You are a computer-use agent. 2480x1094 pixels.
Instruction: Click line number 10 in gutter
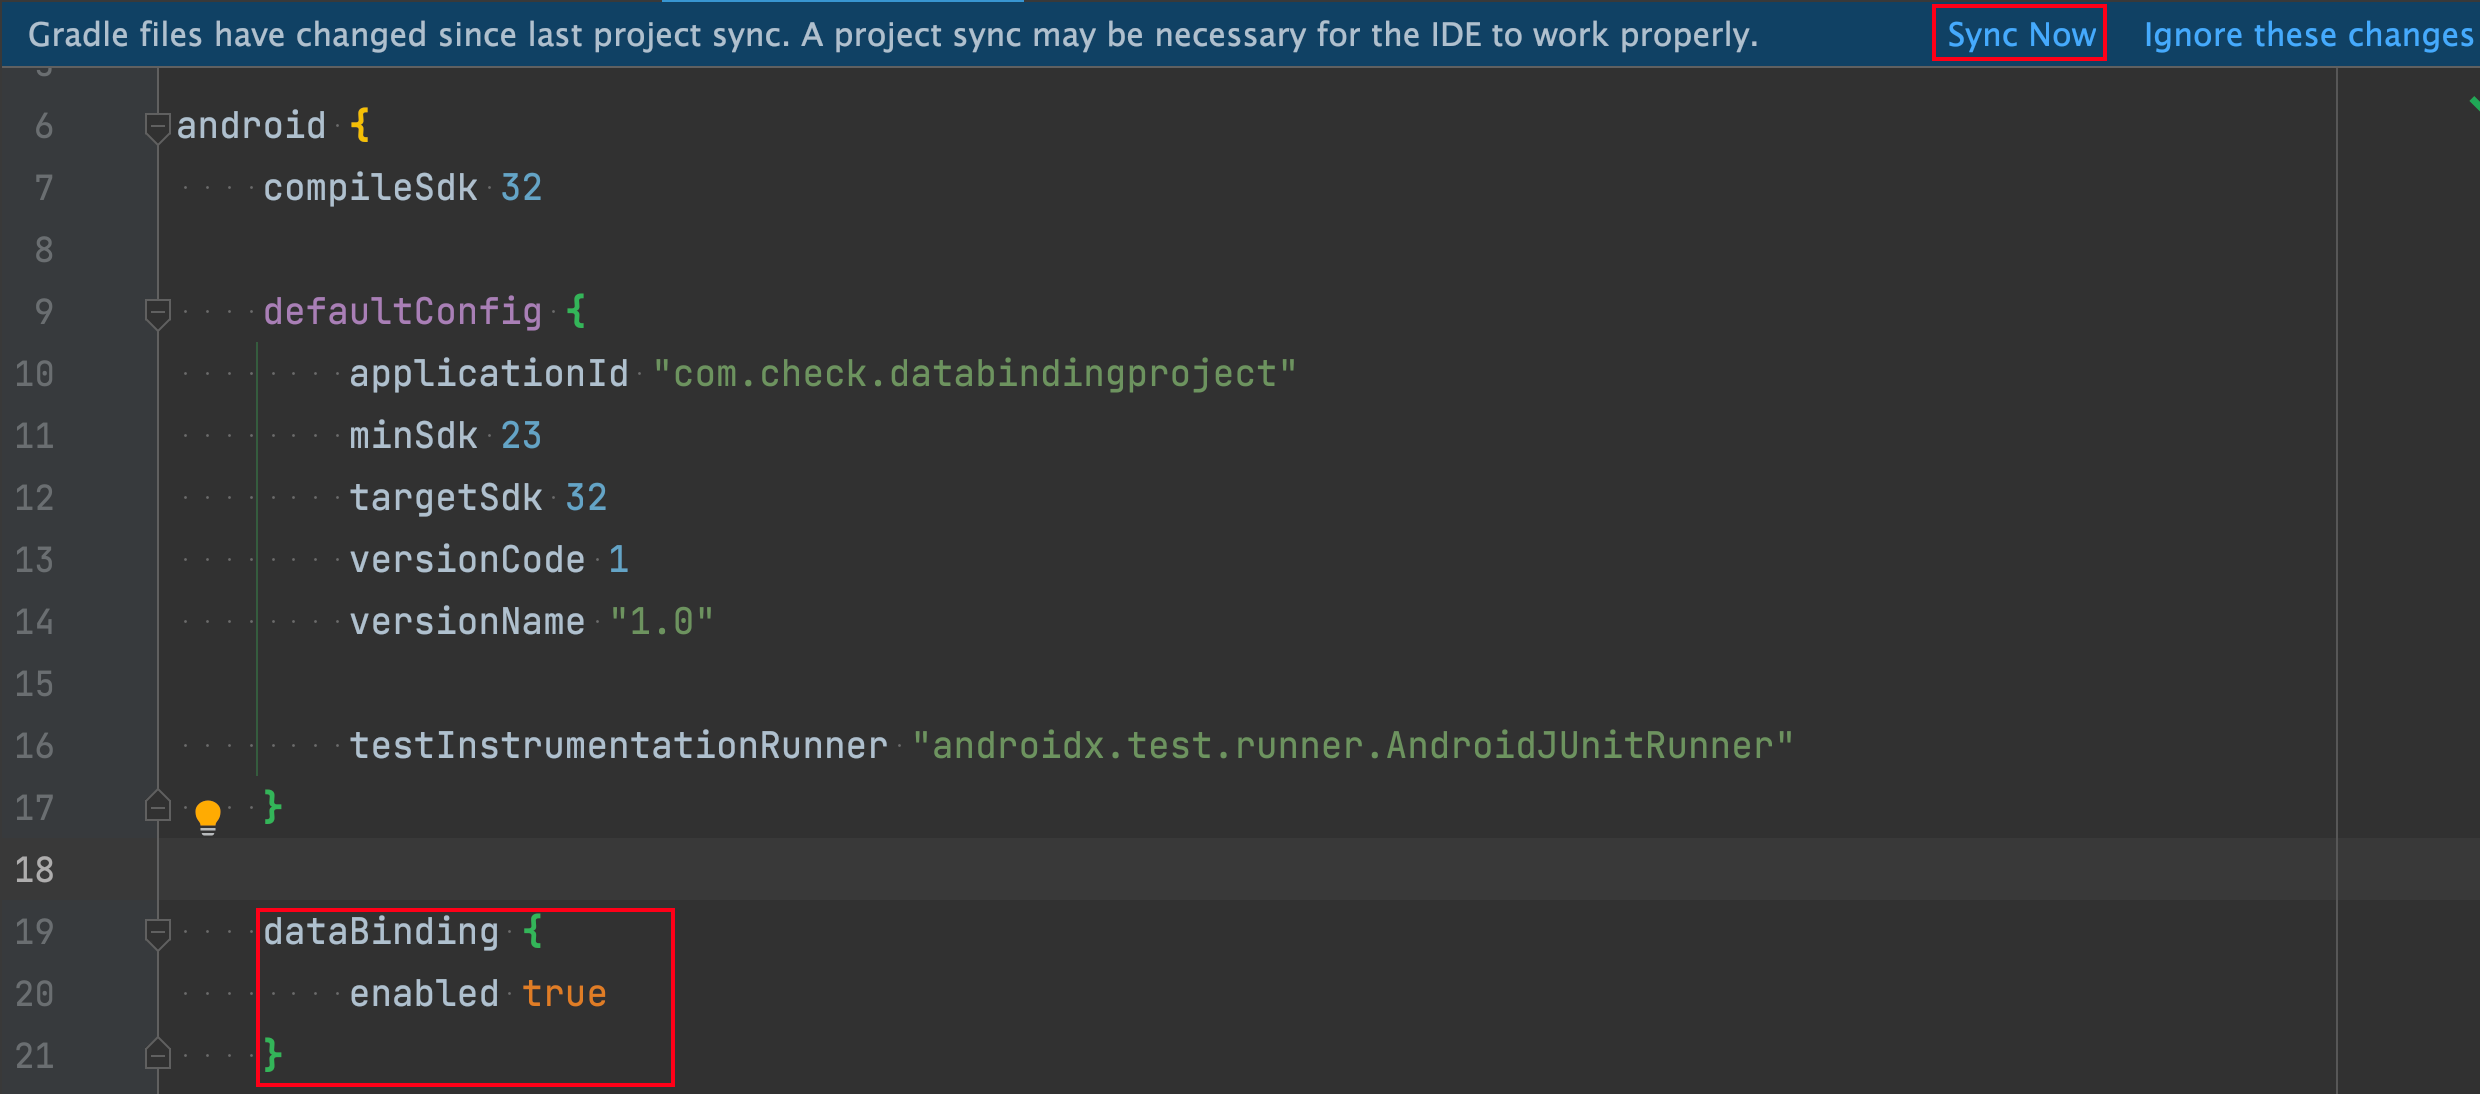click(x=34, y=374)
